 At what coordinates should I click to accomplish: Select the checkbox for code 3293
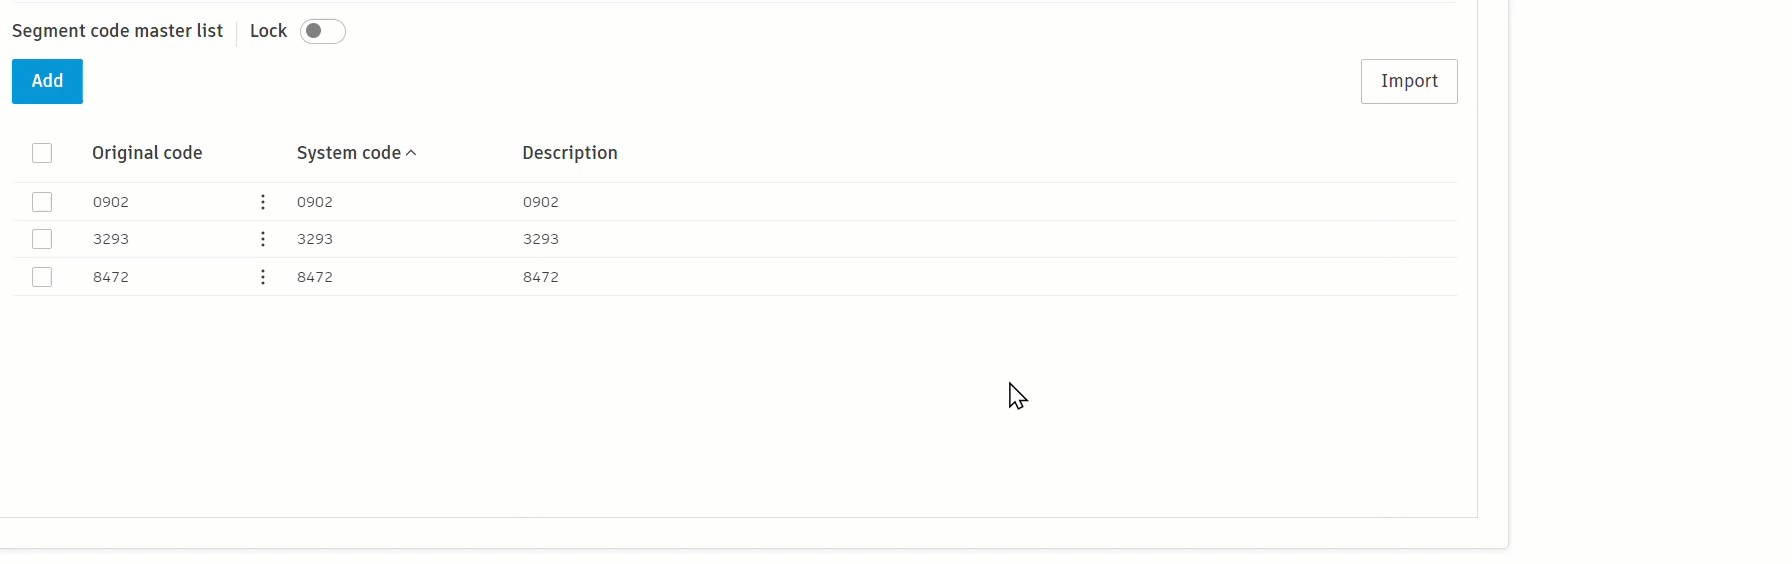click(42, 239)
